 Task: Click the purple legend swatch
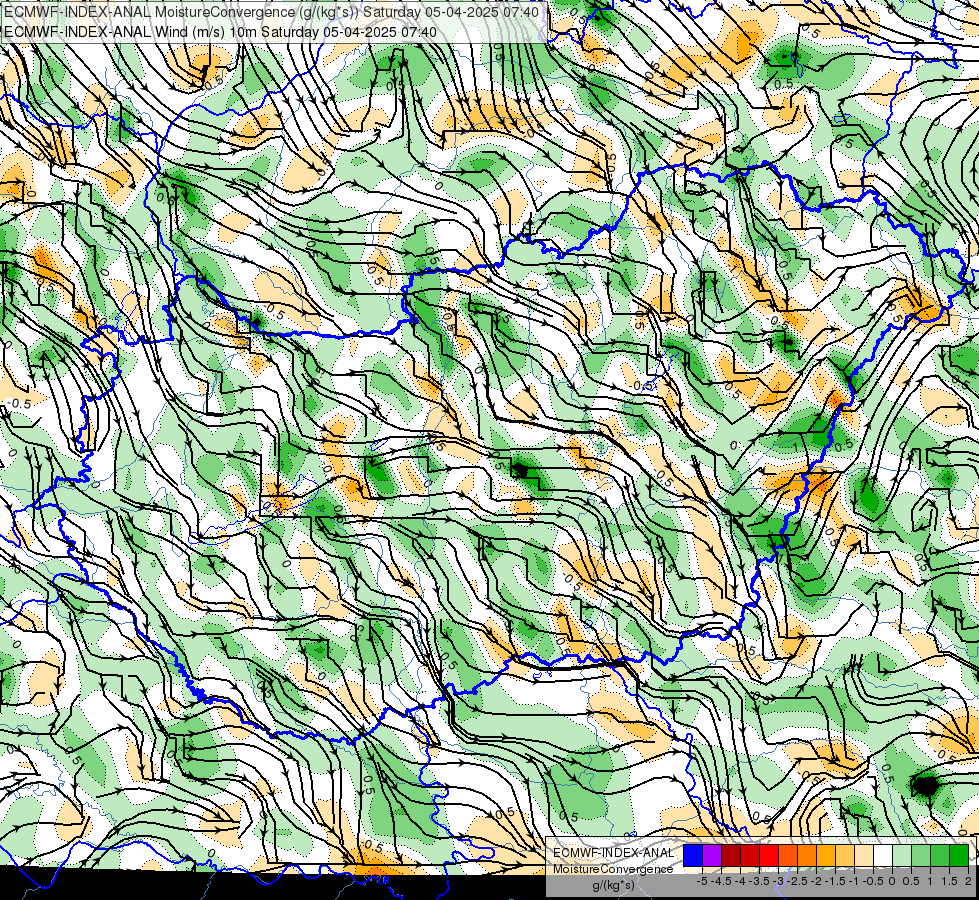pyautogui.click(x=712, y=855)
